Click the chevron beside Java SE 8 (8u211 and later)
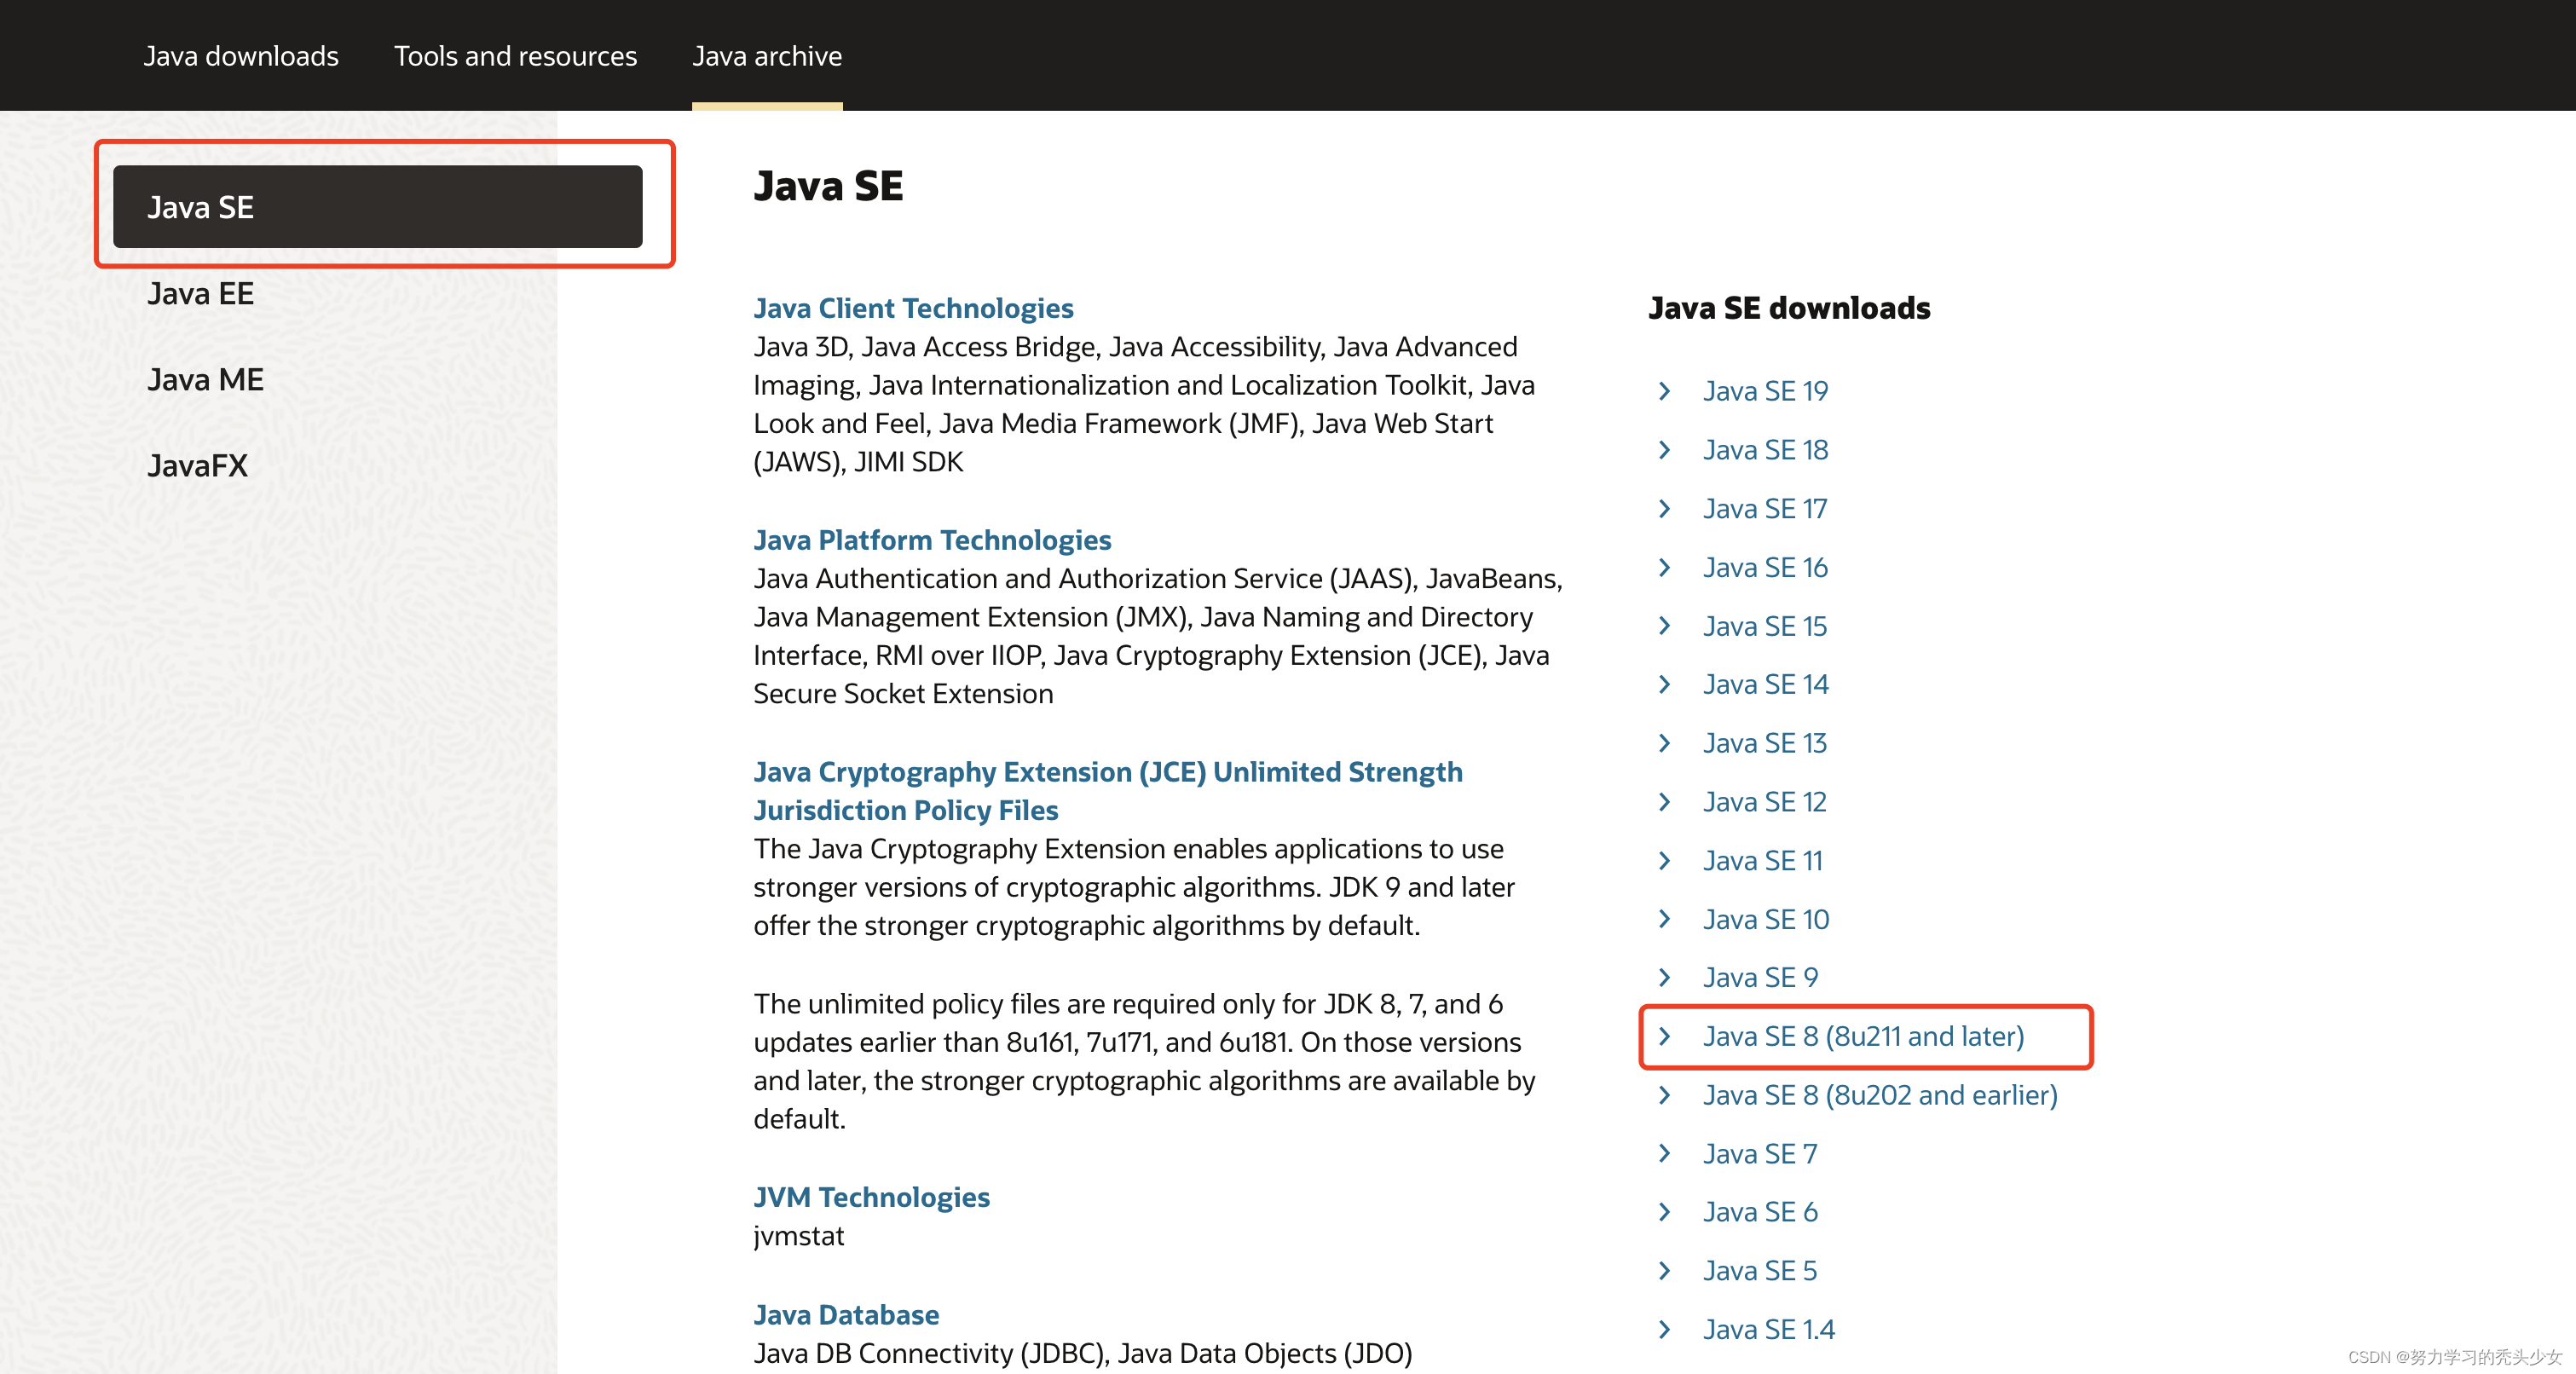Viewport: 2576px width, 1374px height. [x=1664, y=1037]
